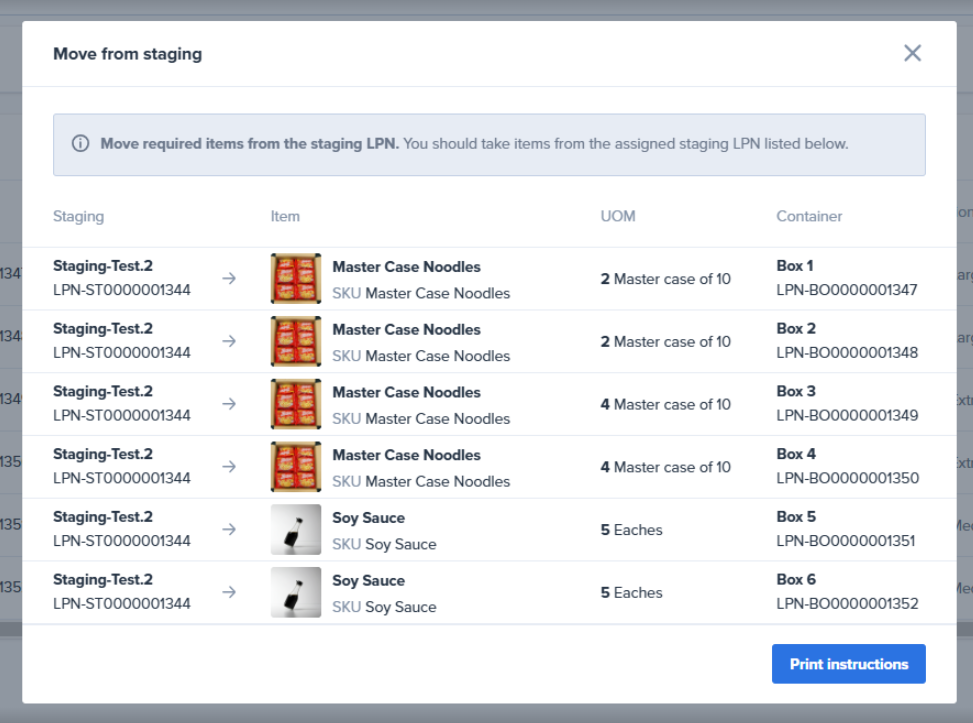Click the Staging column header
Viewport: 973px width, 723px height.
(78, 216)
